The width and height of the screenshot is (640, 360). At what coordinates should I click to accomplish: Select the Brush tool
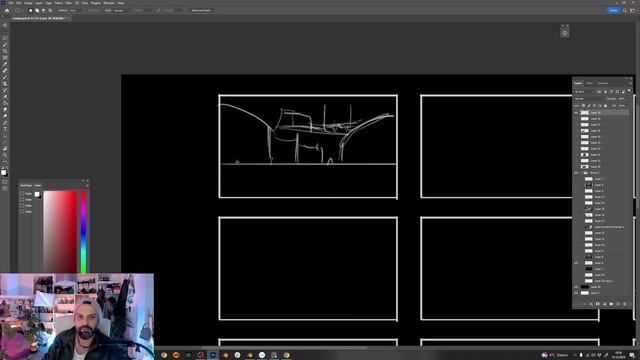[5, 77]
